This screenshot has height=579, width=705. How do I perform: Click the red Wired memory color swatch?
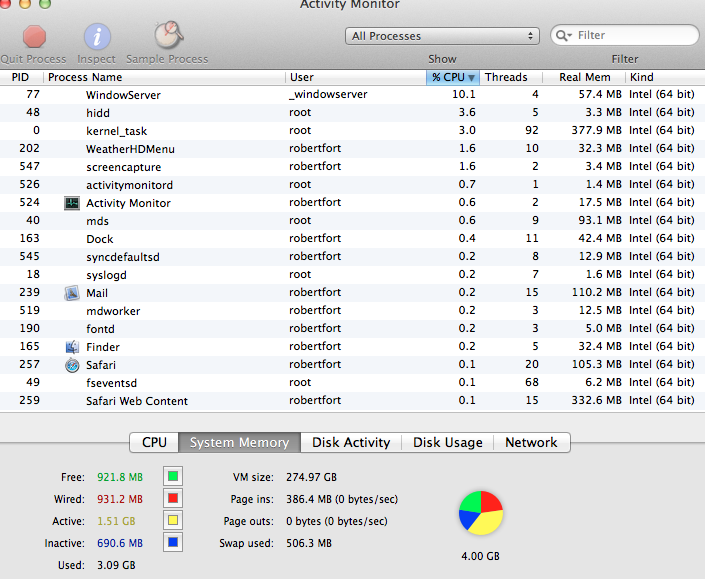pos(173,499)
